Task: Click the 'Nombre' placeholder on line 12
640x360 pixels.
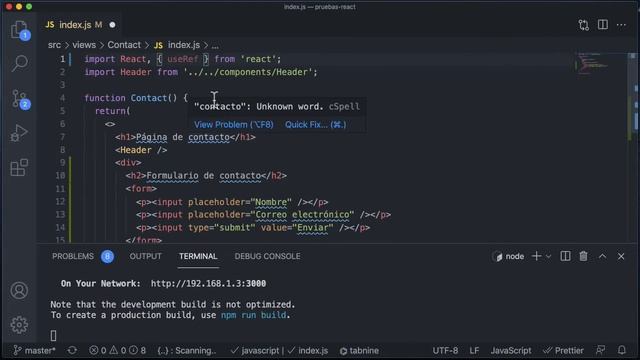Action: [x=271, y=202]
